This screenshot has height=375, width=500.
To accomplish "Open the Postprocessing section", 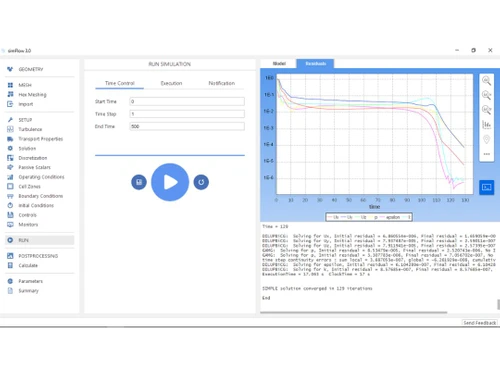I will 39,256.
